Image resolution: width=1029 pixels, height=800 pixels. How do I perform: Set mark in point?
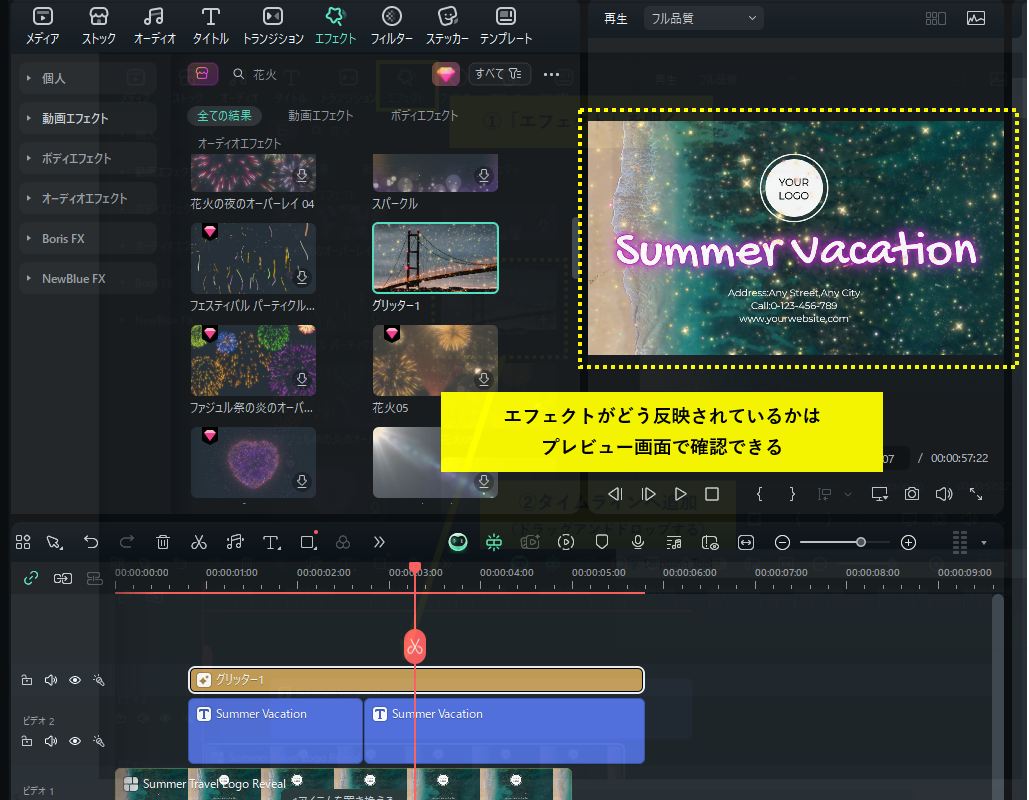click(759, 494)
